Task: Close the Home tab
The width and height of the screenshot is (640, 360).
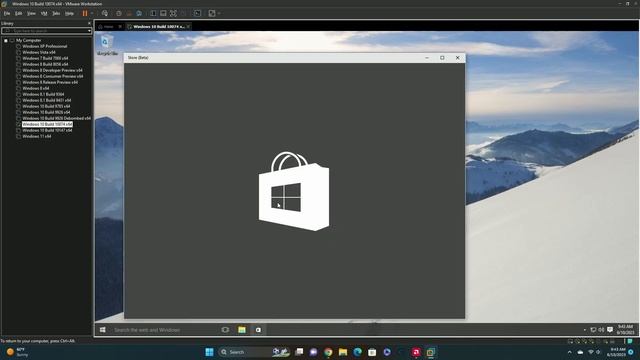Action: tap(120, 27)
